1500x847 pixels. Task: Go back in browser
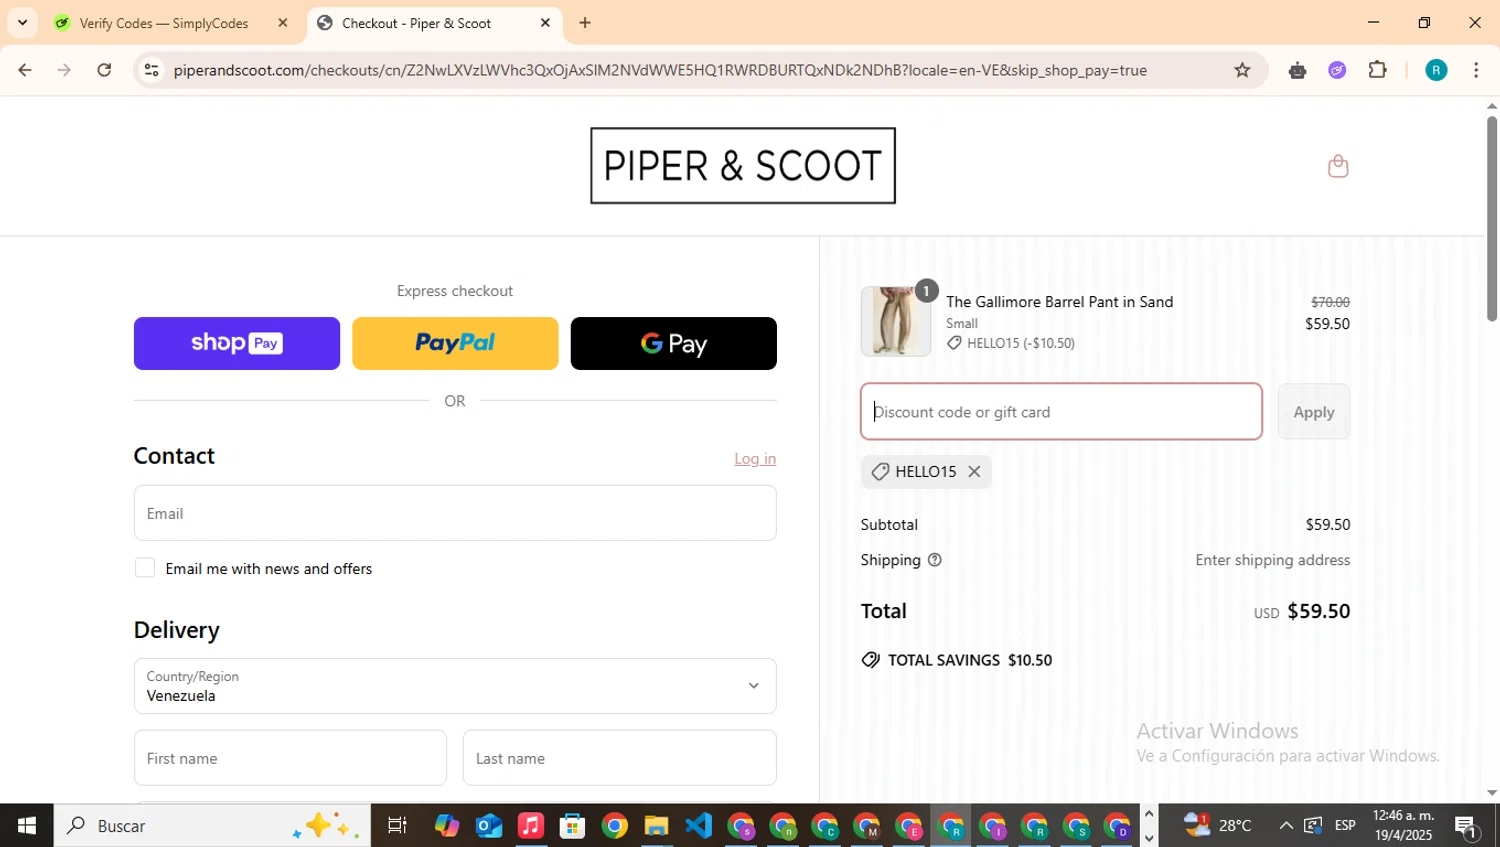[x=25, y=70]
